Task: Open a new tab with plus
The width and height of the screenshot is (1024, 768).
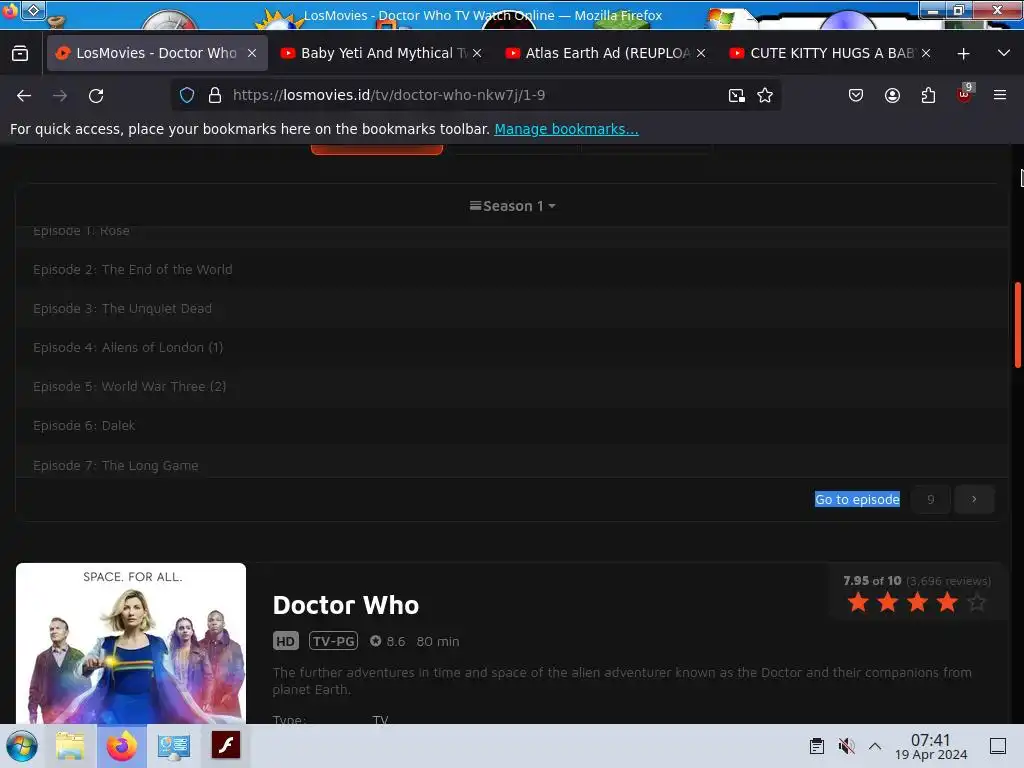Action: tap(963, 54)
